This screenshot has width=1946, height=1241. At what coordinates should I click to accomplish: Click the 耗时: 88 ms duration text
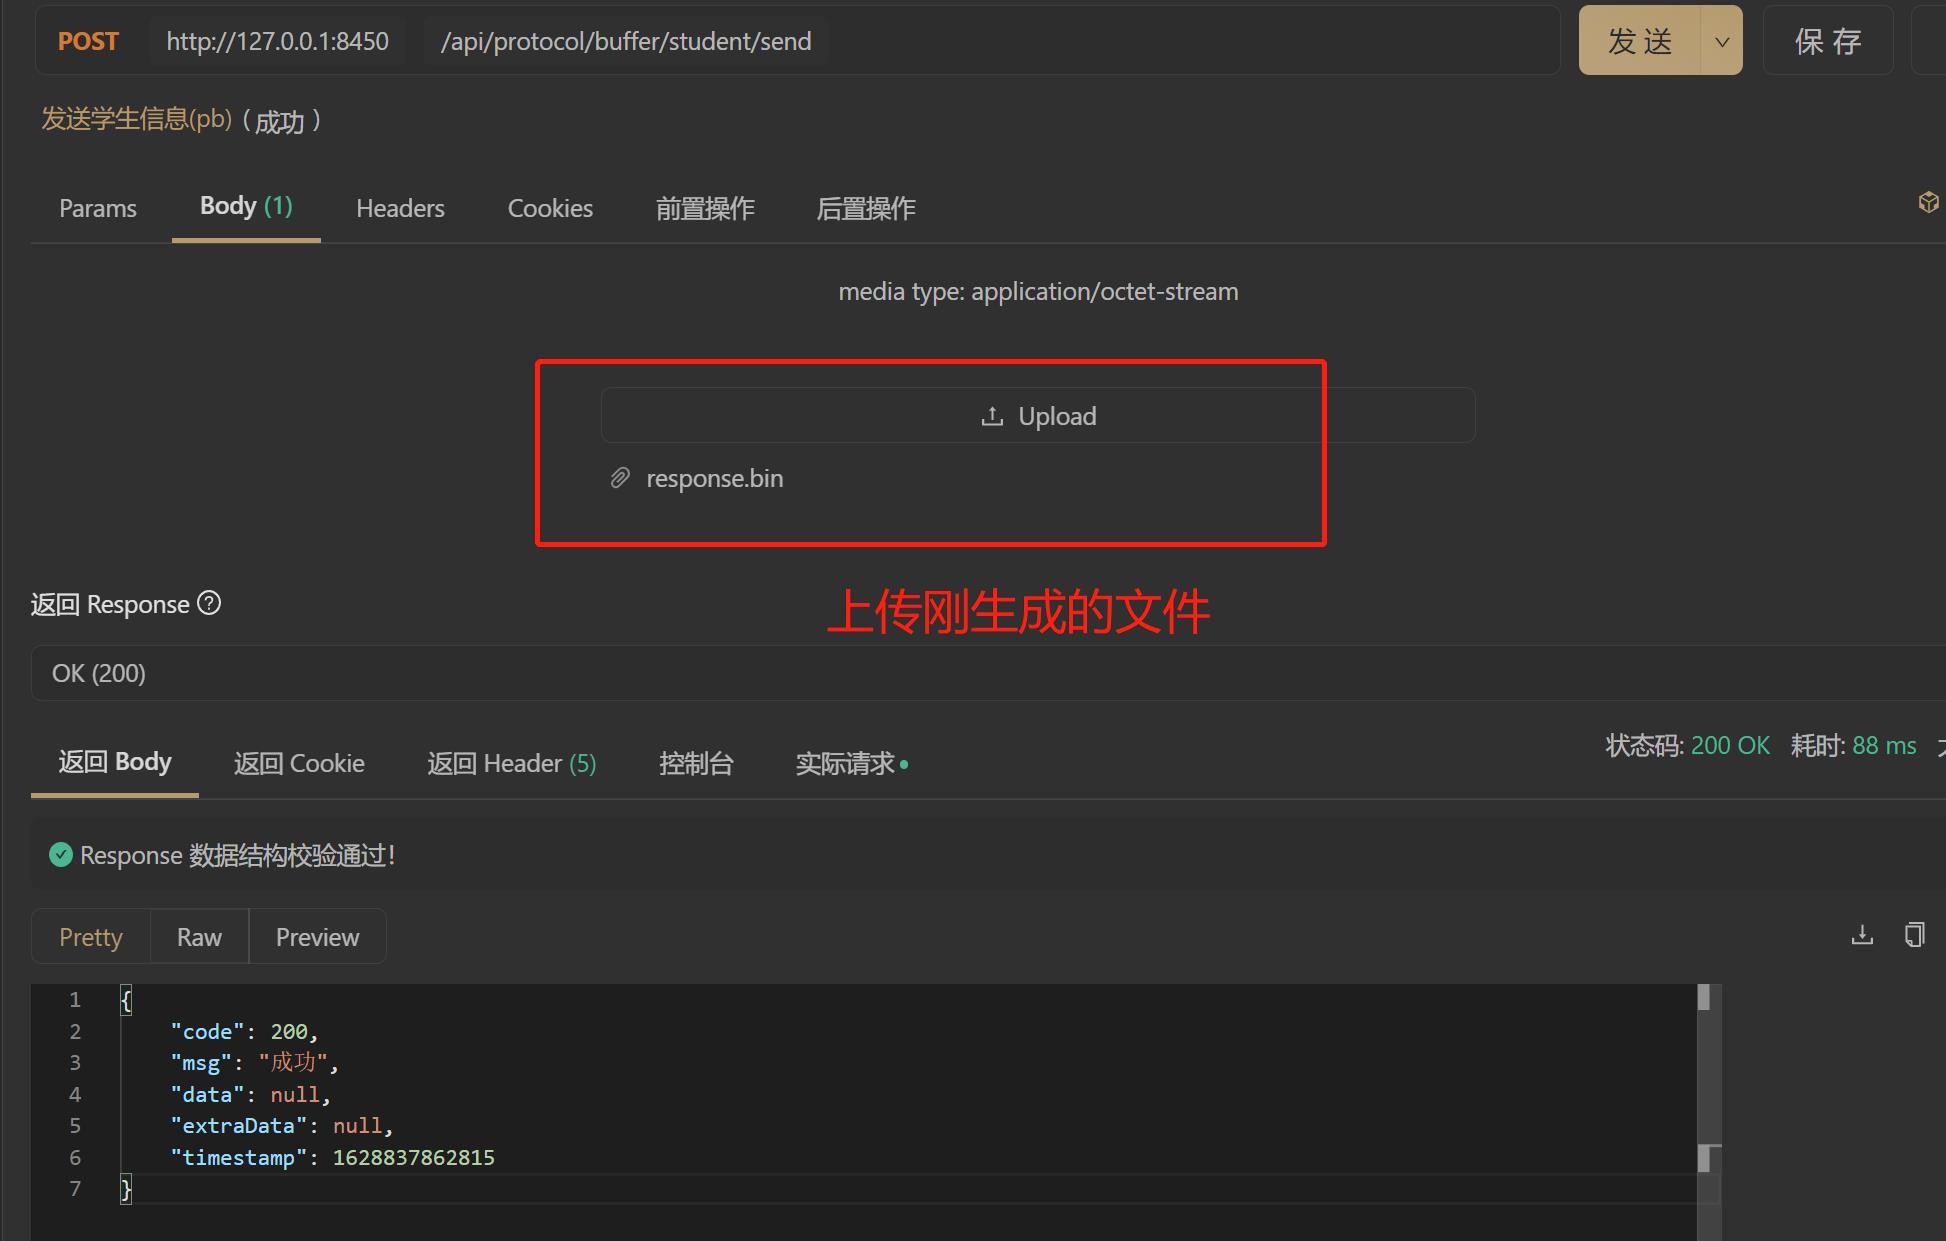[1854, 745]
